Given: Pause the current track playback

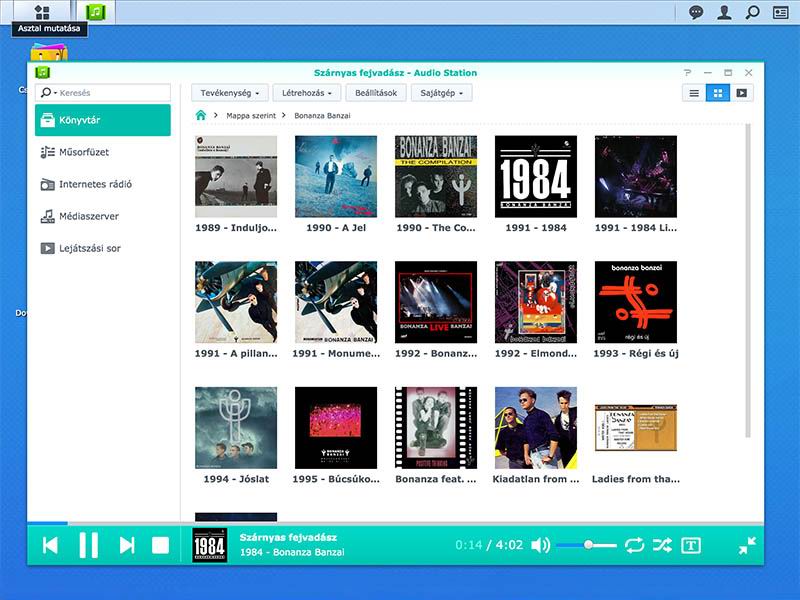Looking at the screenshot, I should coord(88,545).
